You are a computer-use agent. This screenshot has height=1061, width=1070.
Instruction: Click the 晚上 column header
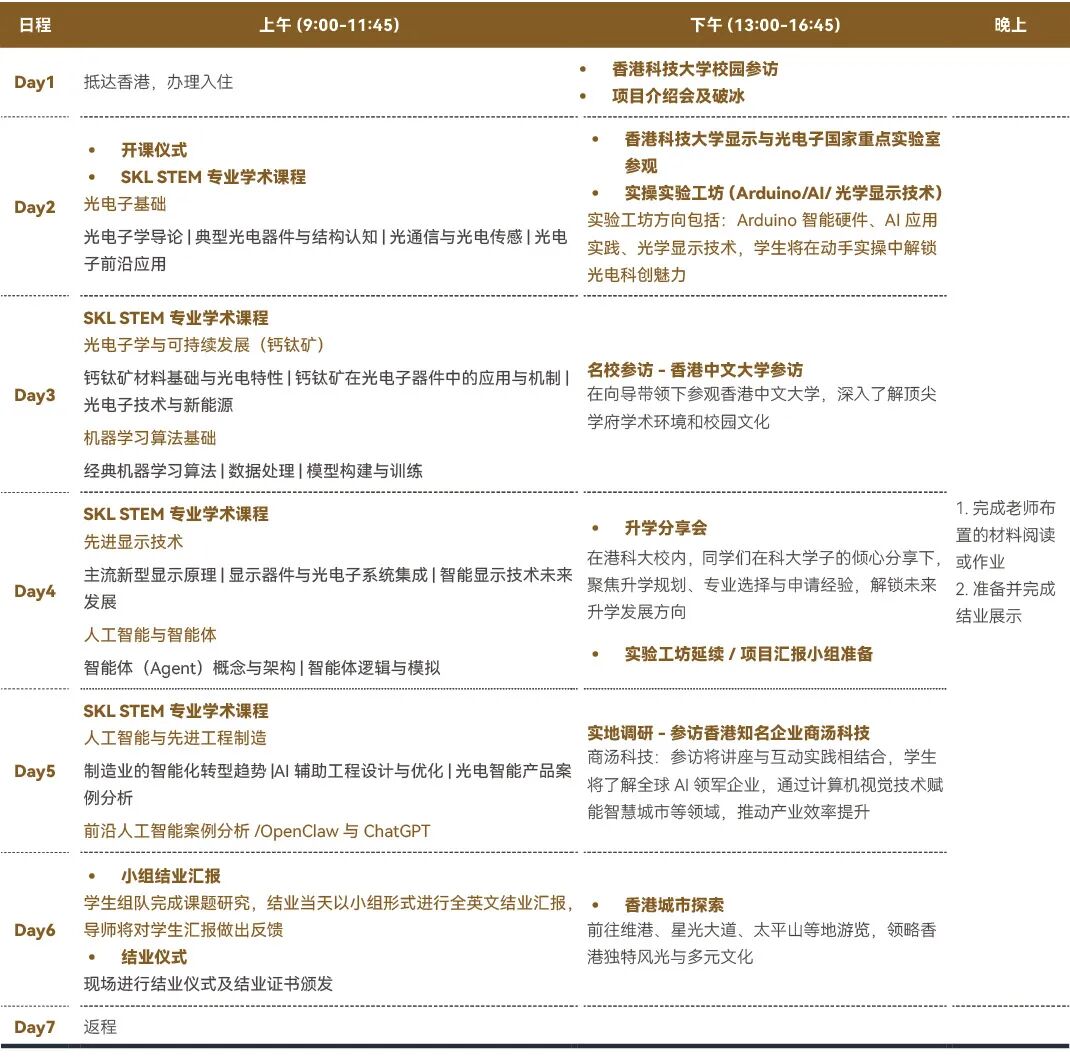1009,25
